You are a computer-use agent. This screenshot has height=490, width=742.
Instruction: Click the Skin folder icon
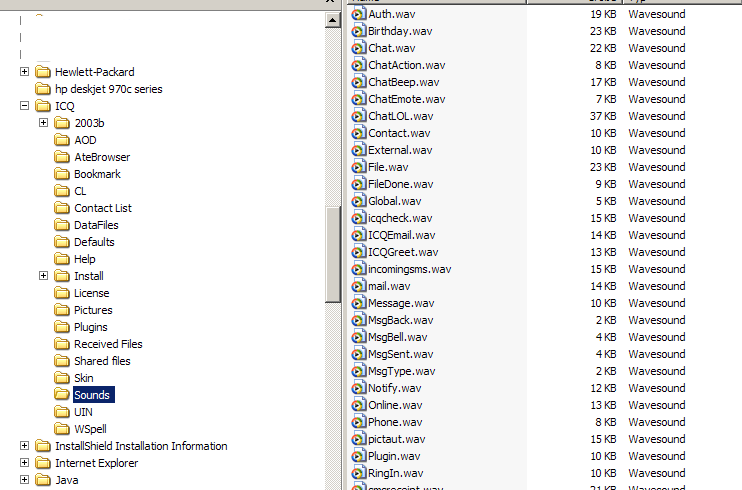pyautogui.click(x=62, y=378)
